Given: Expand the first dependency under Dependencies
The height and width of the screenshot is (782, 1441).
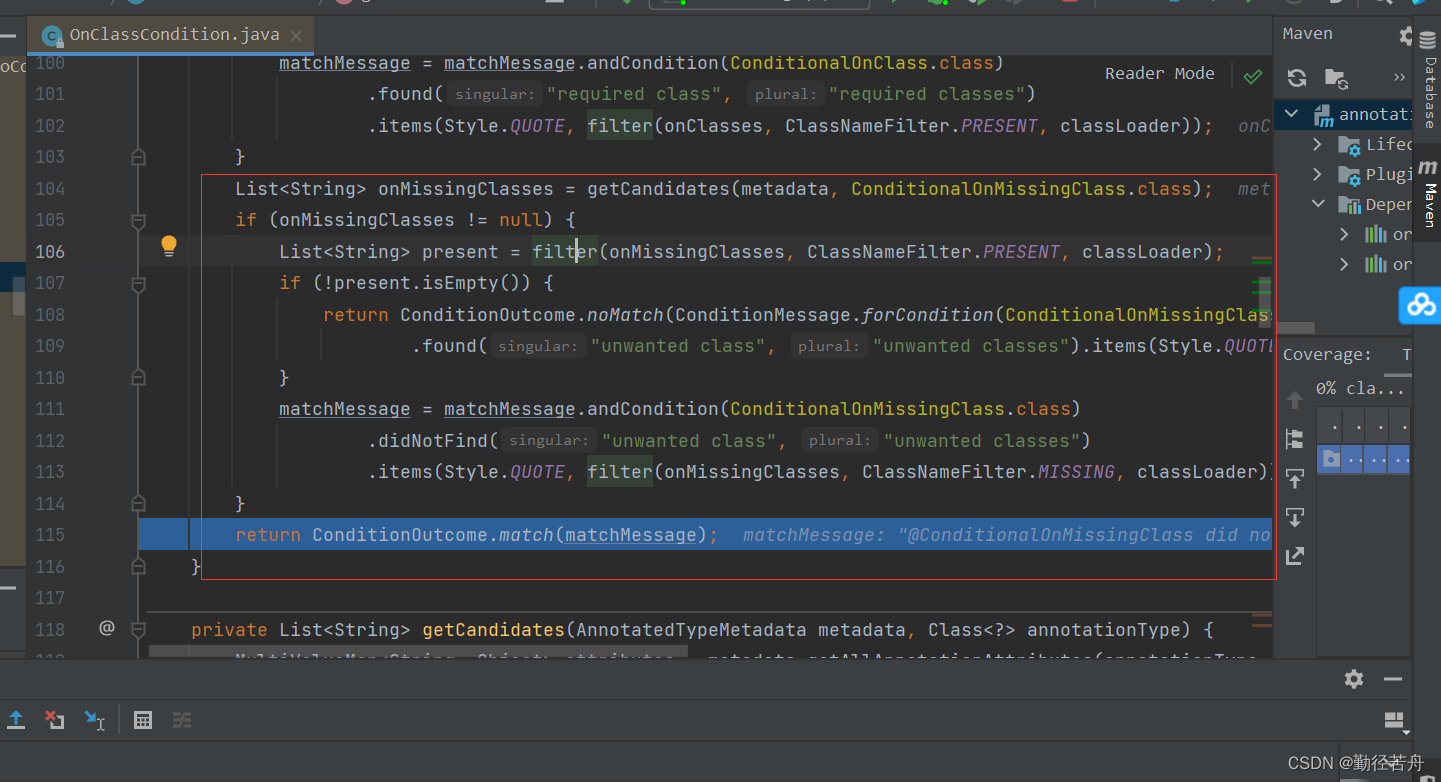Looking at the screenshot, I should click(1345, 234).
